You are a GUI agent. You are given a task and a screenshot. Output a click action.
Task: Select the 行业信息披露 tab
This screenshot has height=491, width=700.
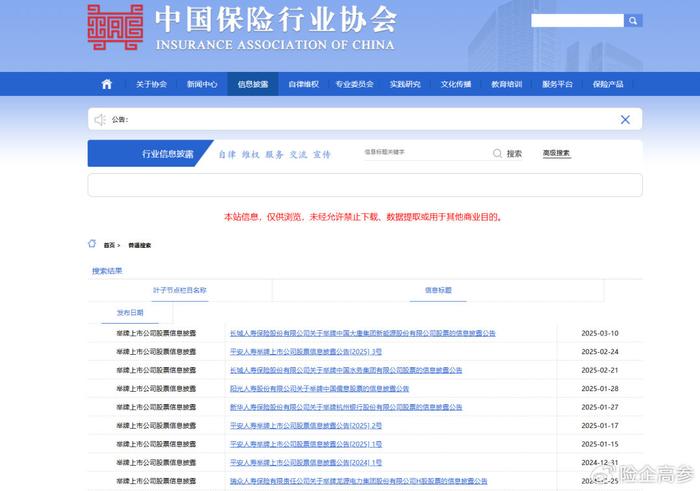click(x=150, y=154)
